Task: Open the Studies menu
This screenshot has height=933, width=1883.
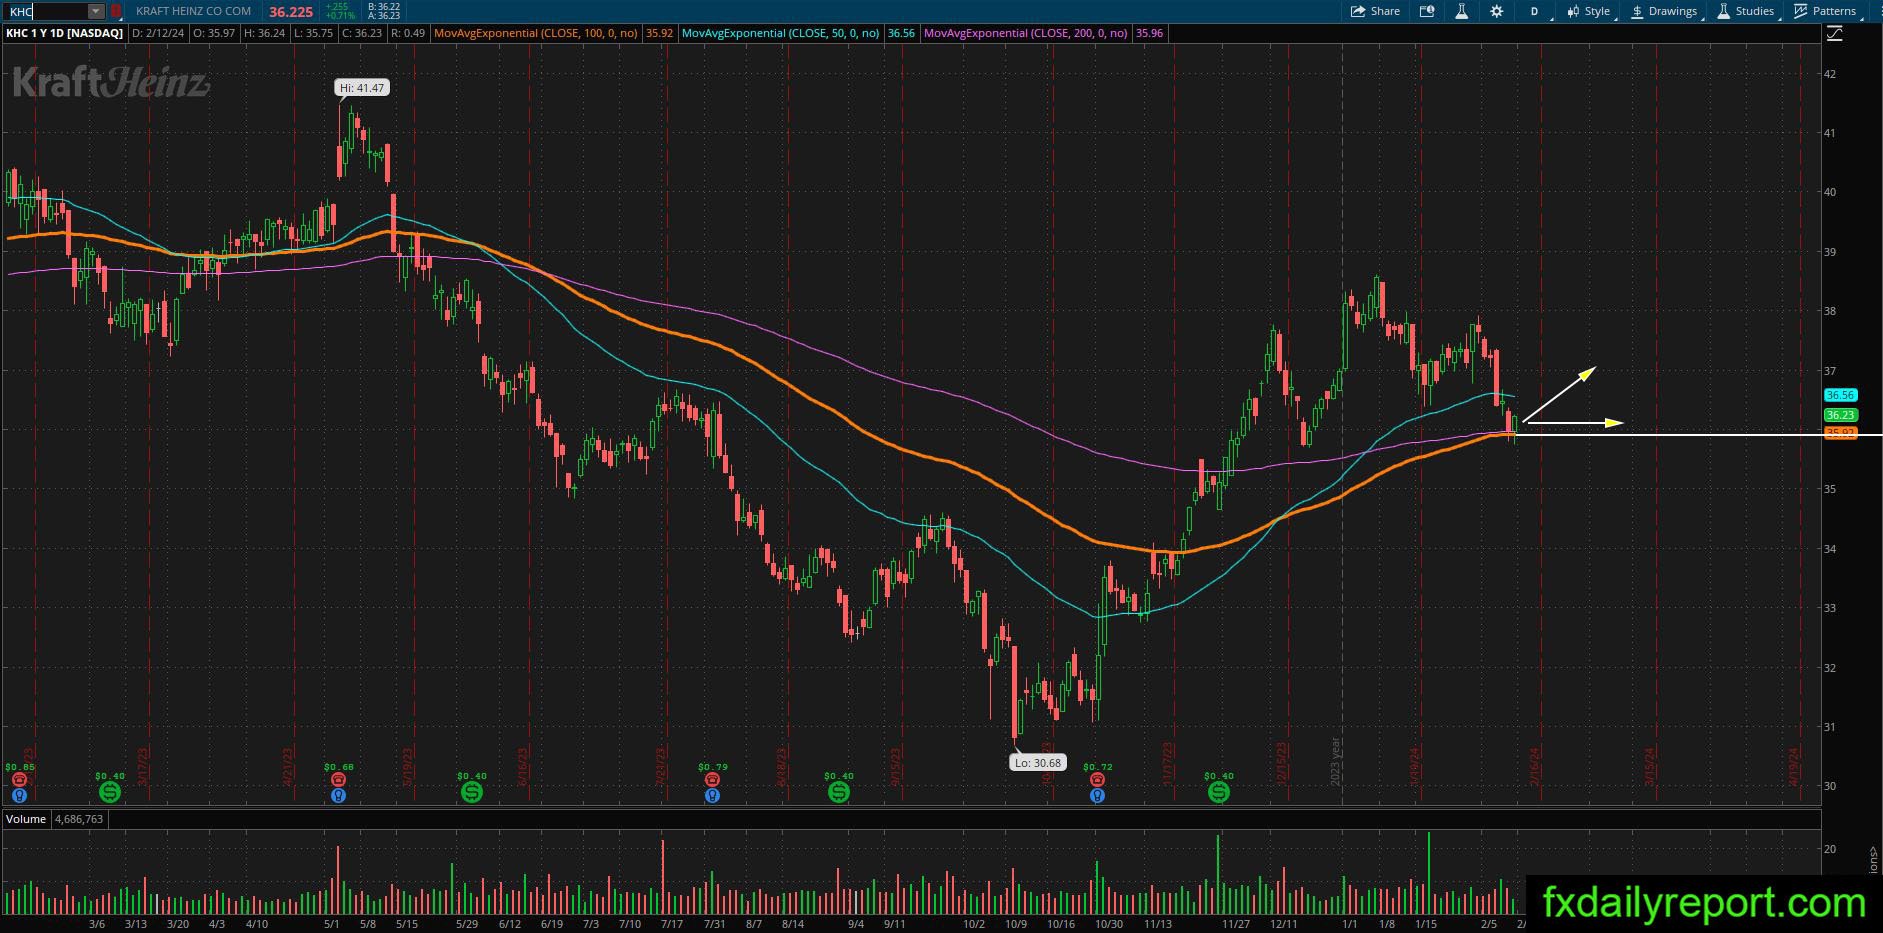Action: point(1746,11)
